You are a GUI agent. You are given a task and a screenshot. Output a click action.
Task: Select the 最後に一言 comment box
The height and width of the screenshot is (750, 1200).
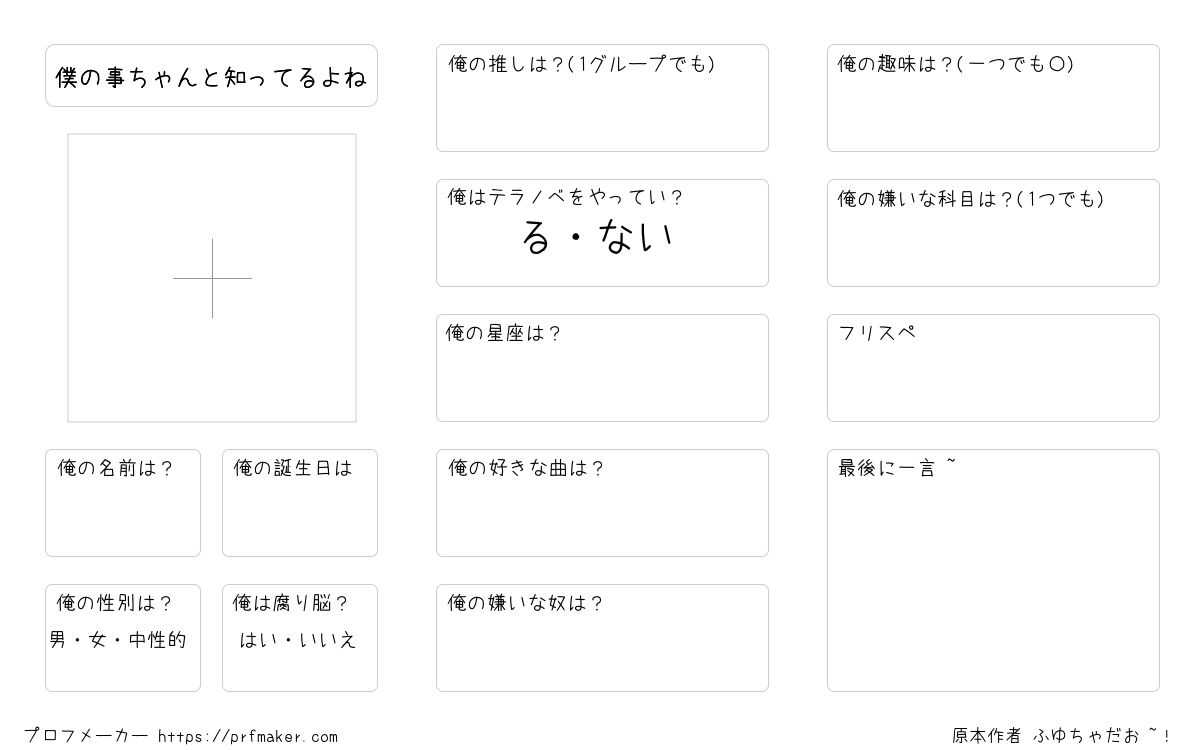tap(993, 570)
